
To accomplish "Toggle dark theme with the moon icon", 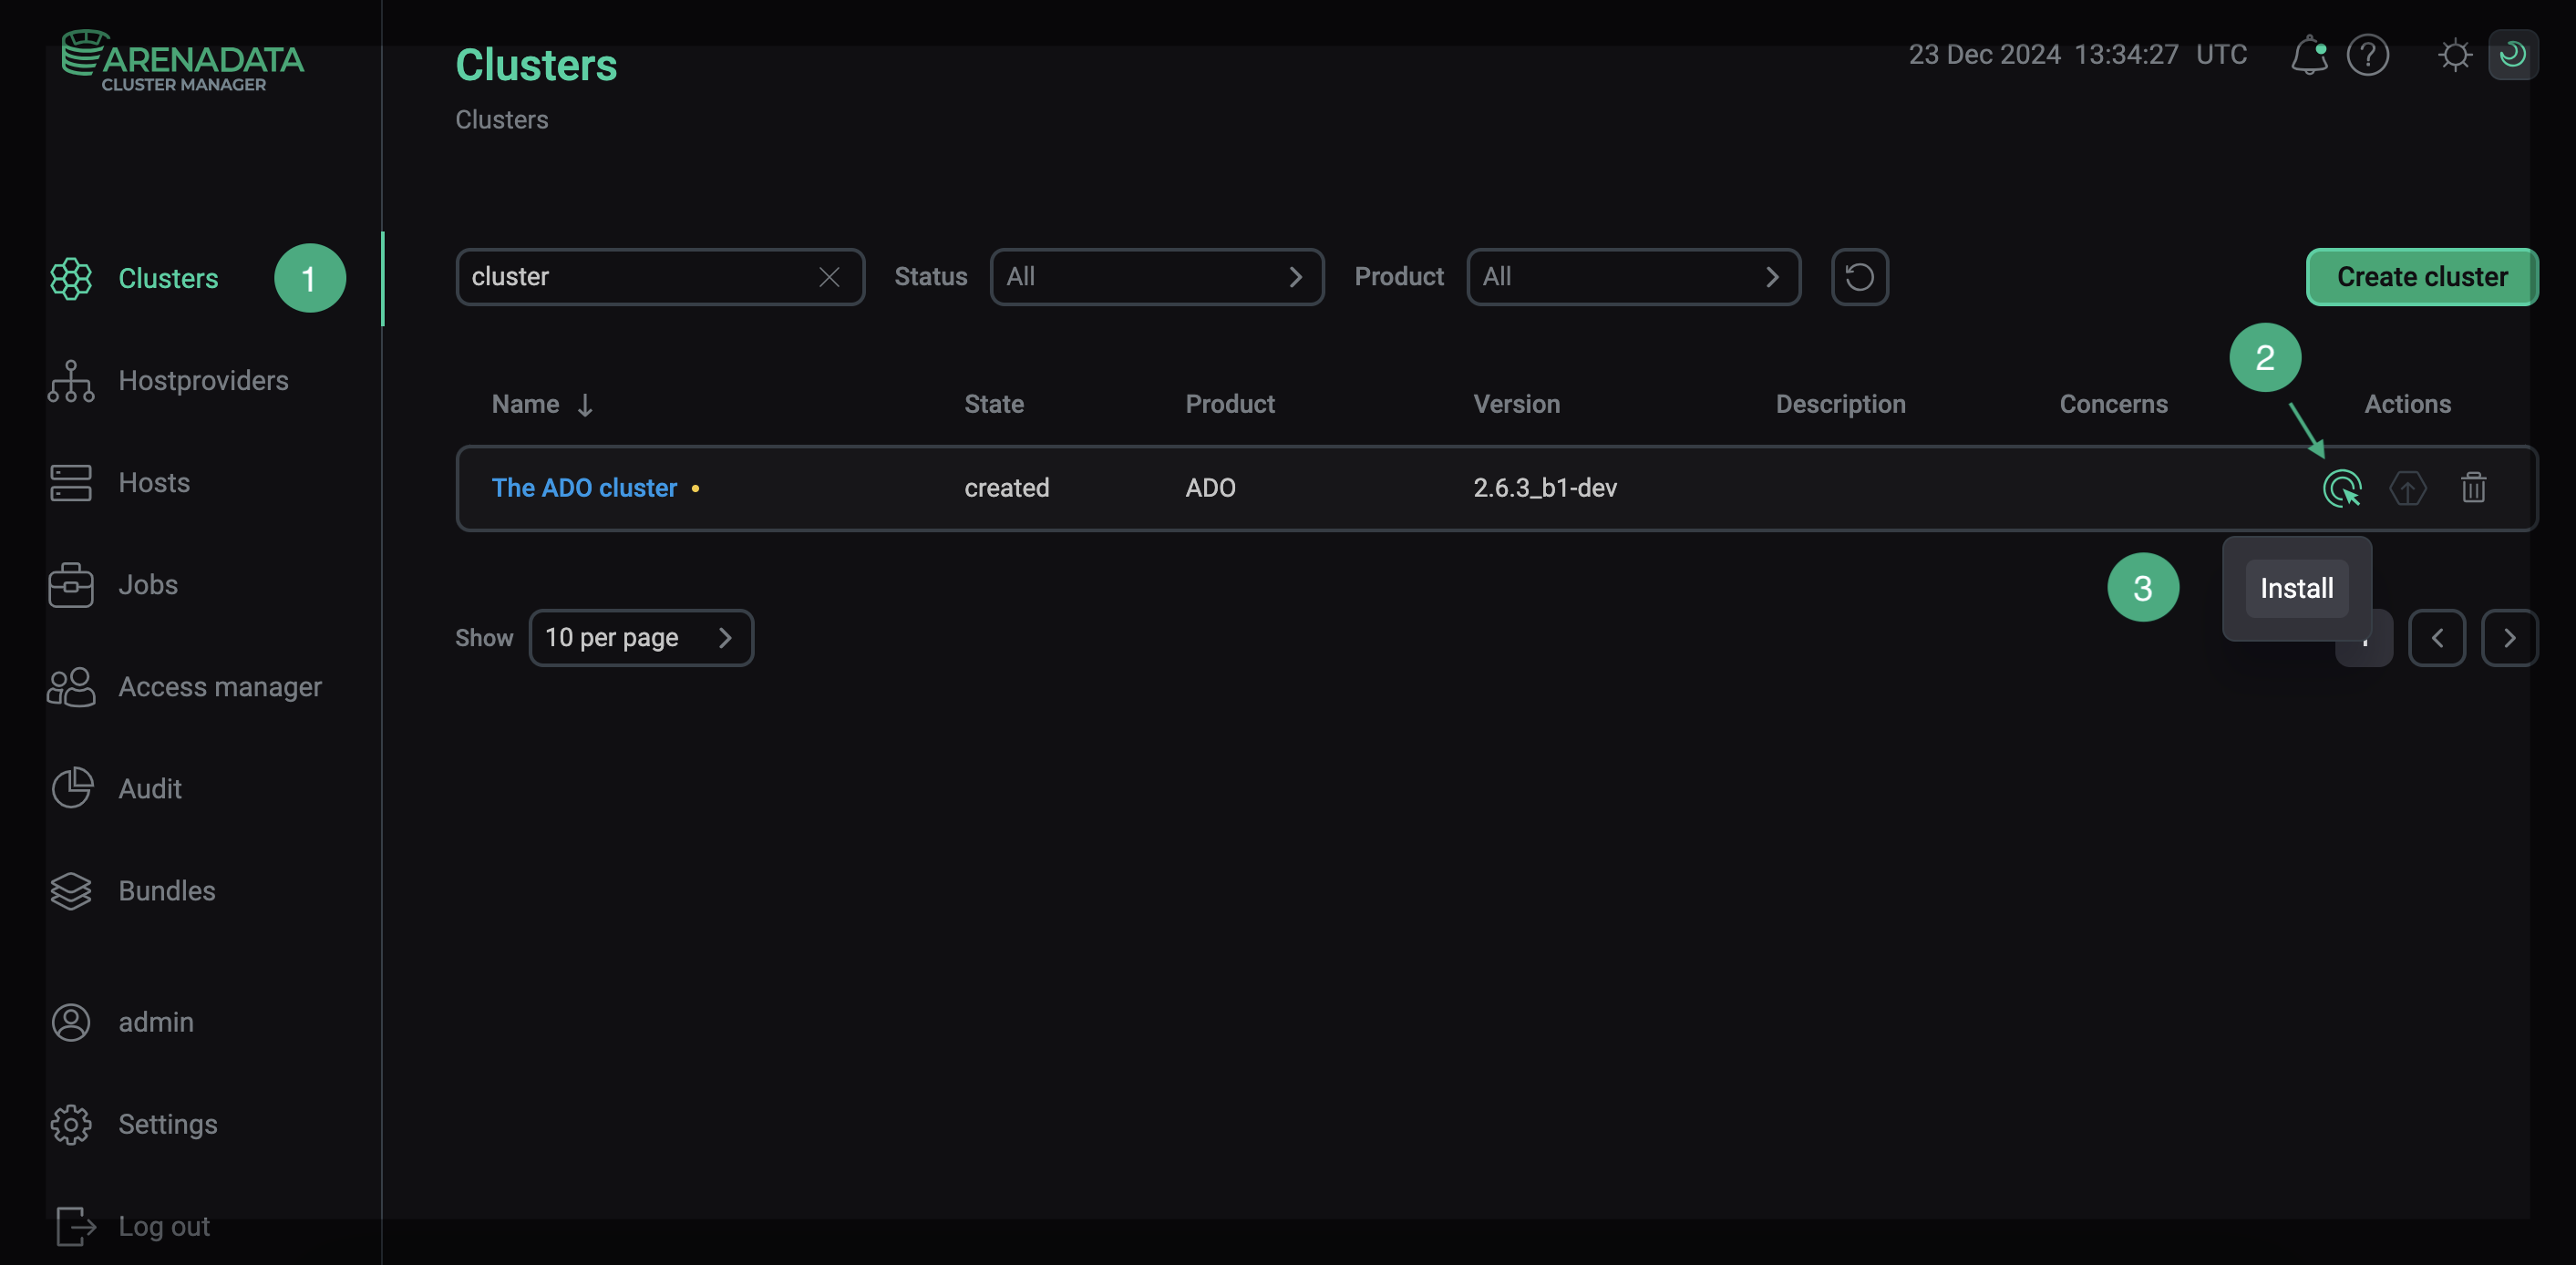I will [2514, 55].
